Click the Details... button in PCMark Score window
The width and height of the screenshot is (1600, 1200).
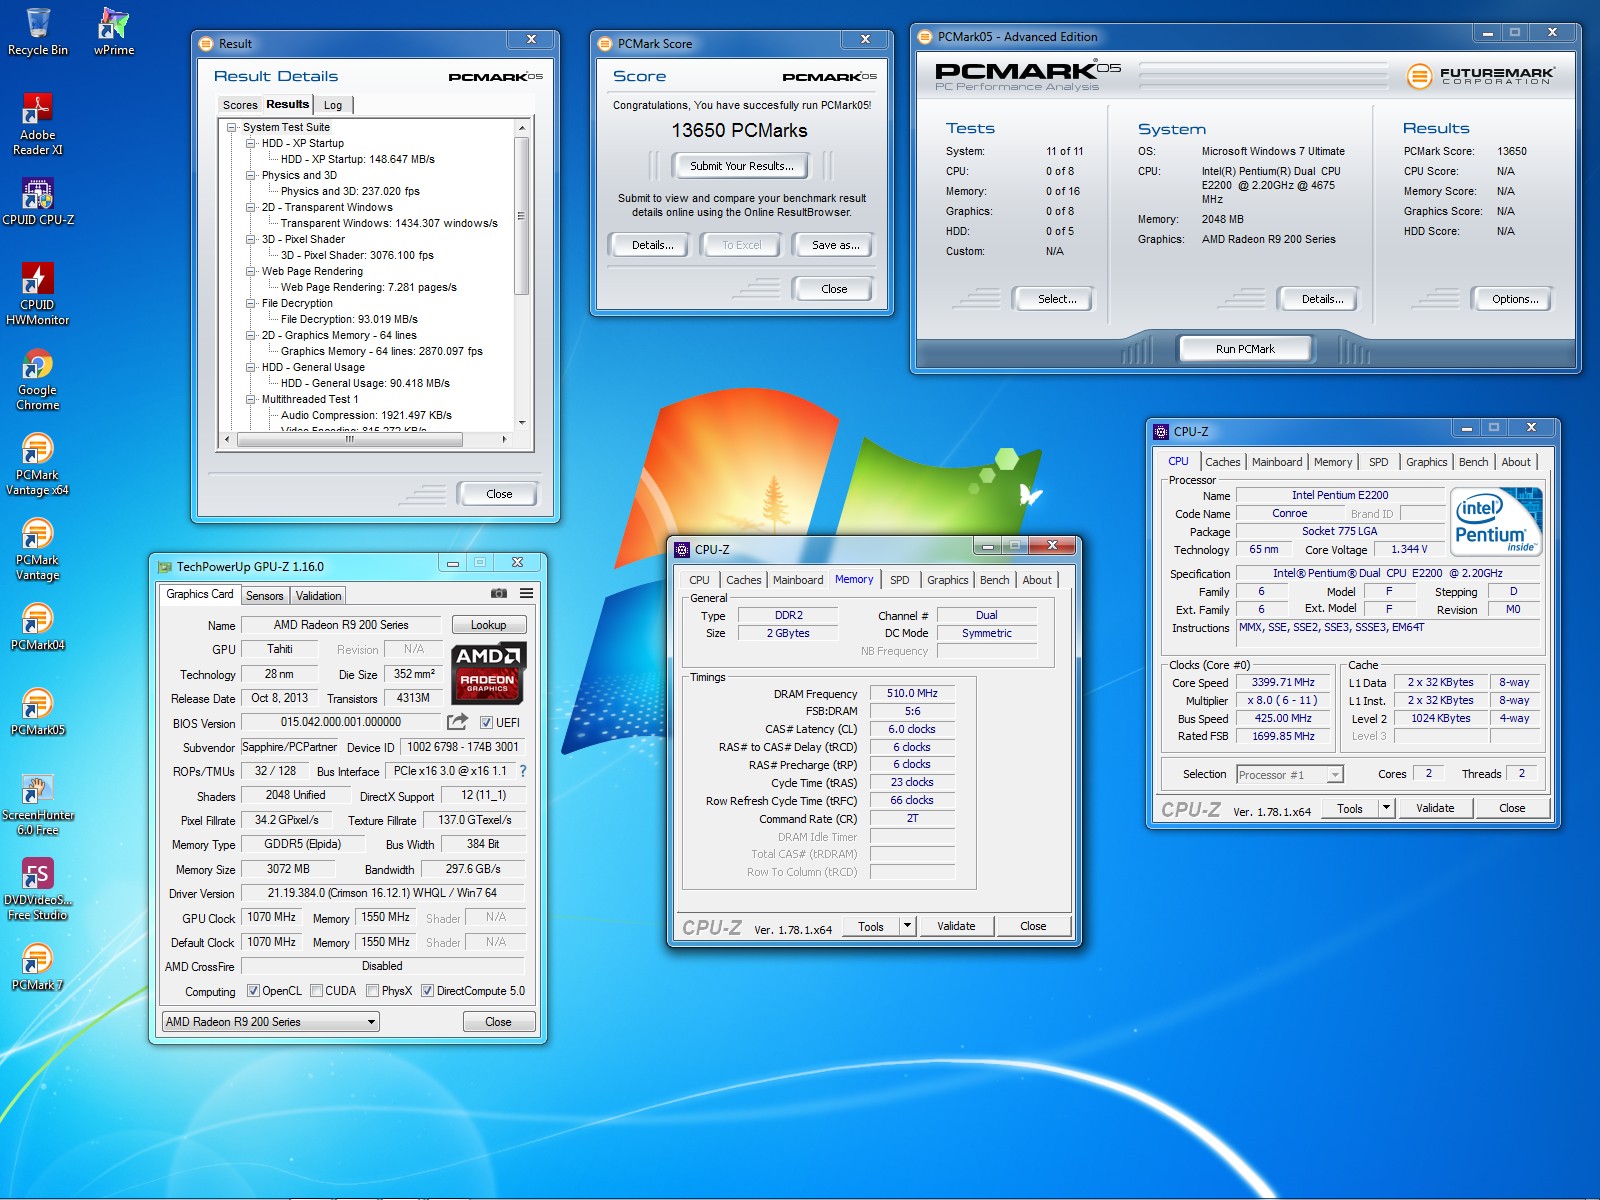(652, 245)
